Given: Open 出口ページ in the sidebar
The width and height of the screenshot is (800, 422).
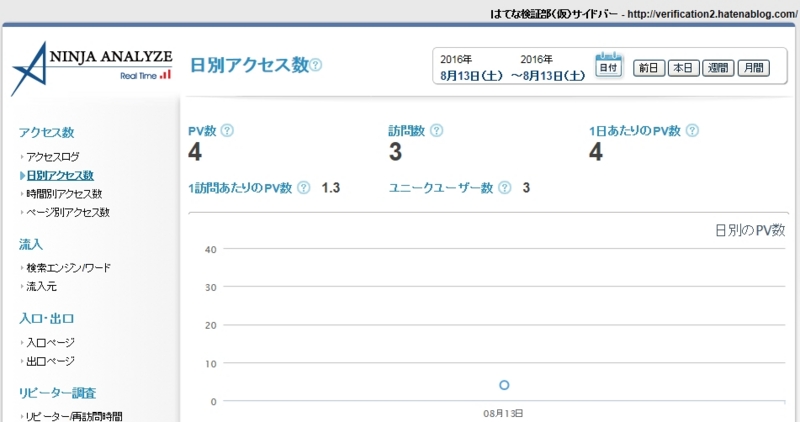Looking at the screenshot, I should 50,361.
